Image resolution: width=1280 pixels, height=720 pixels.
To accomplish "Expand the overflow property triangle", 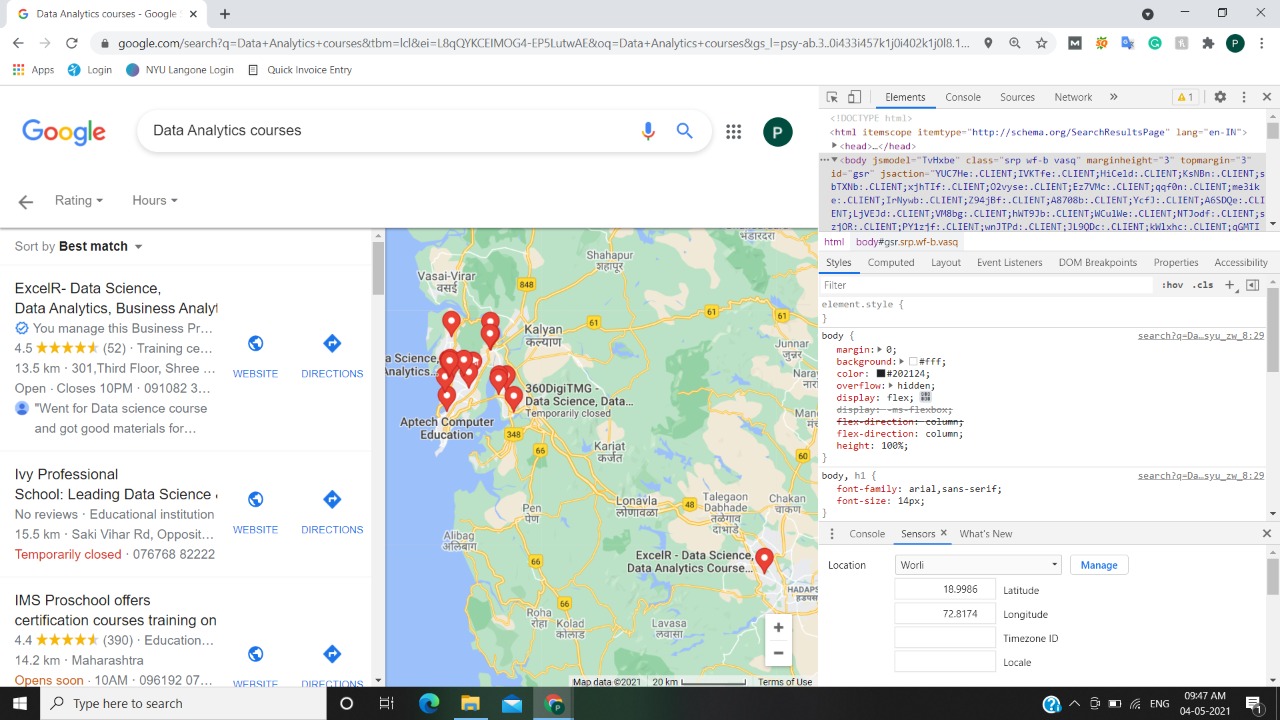I will 889,386.
